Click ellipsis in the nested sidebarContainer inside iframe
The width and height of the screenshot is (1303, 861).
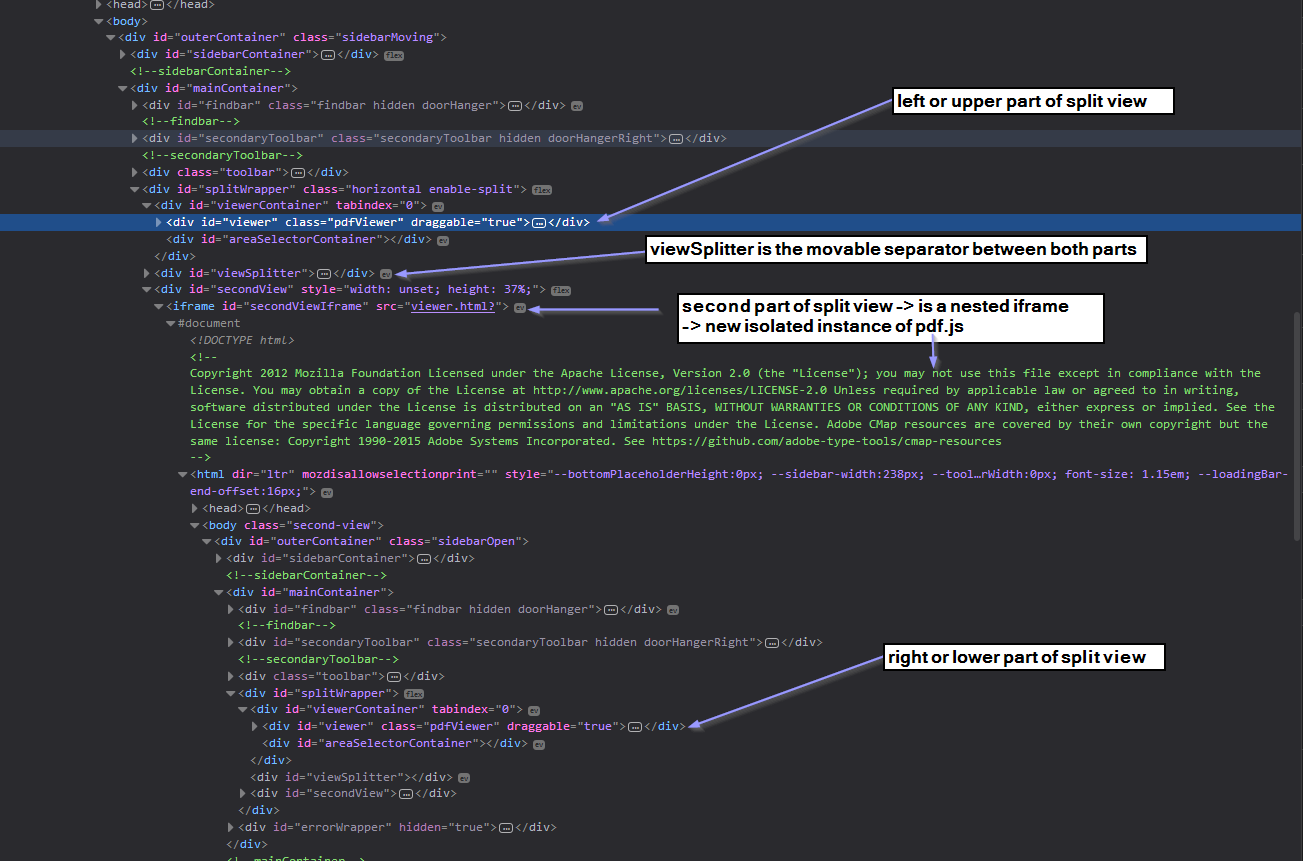423,559
